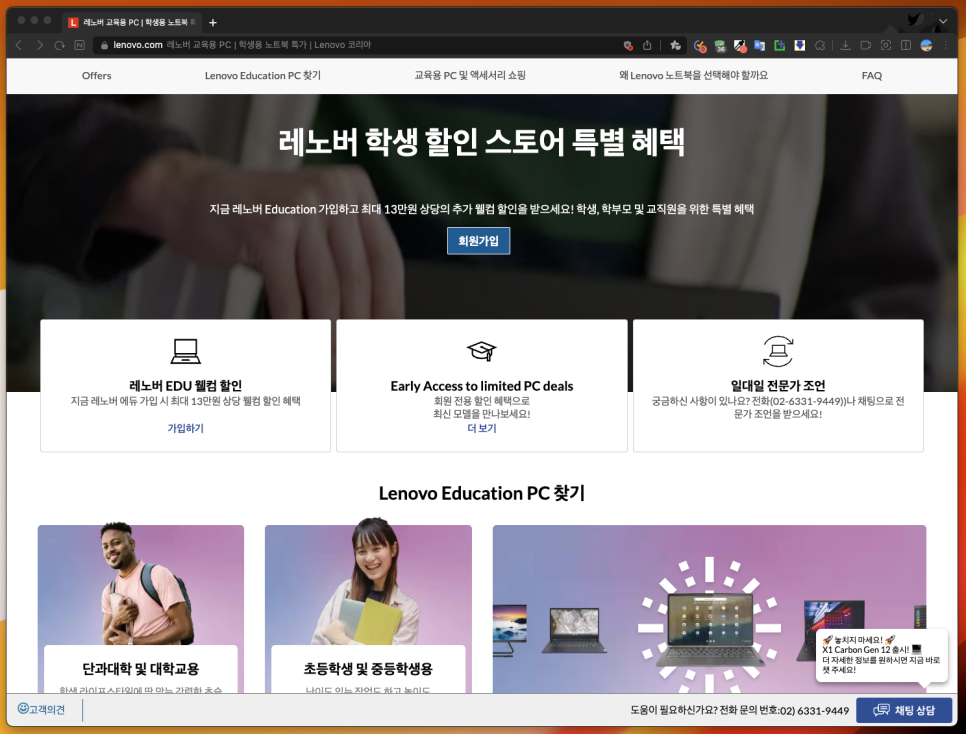Open a new browser tab
Screen dimensions: 966x734
(x=213, y=23)
